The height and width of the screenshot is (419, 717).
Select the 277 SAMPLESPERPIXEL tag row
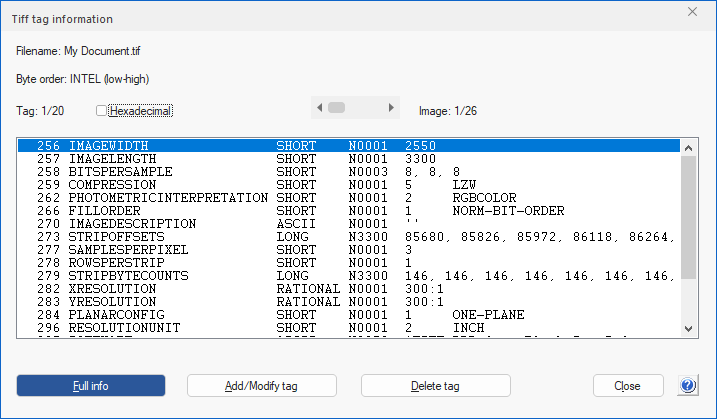coord(349,250)
